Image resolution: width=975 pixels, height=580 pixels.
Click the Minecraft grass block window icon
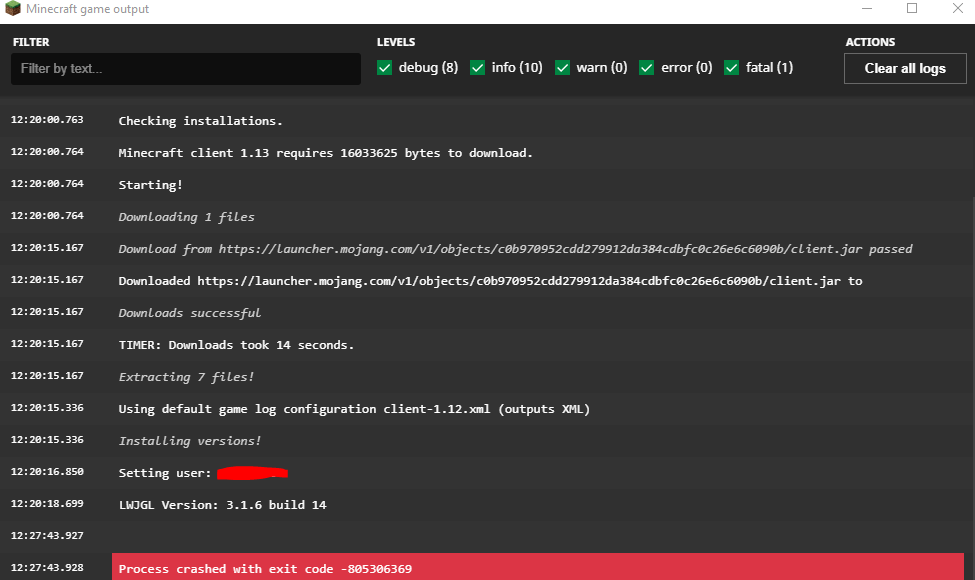click(x=12, y=9)
